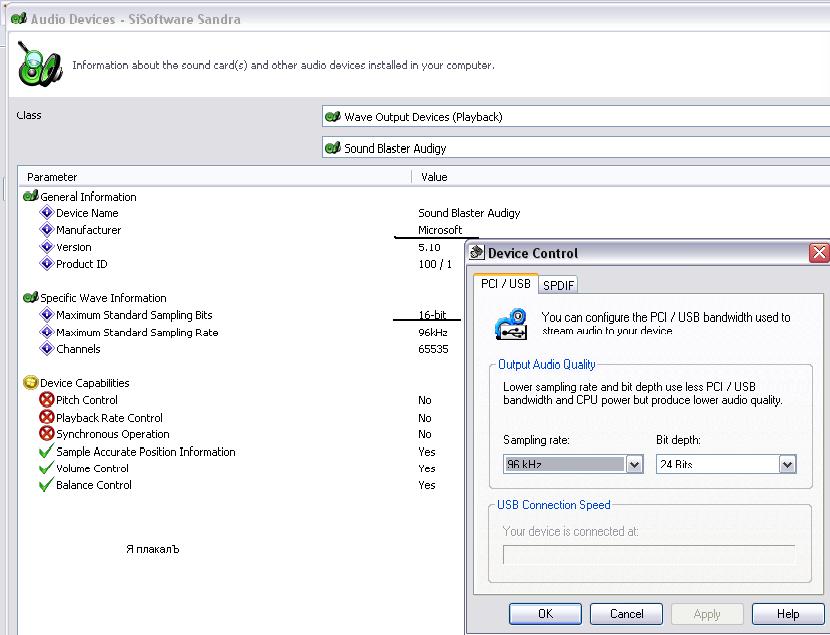Viewport: 830px width, 635px height.
Task: Click the green checkmark beside Balance Control
Action: coord(46,485)
